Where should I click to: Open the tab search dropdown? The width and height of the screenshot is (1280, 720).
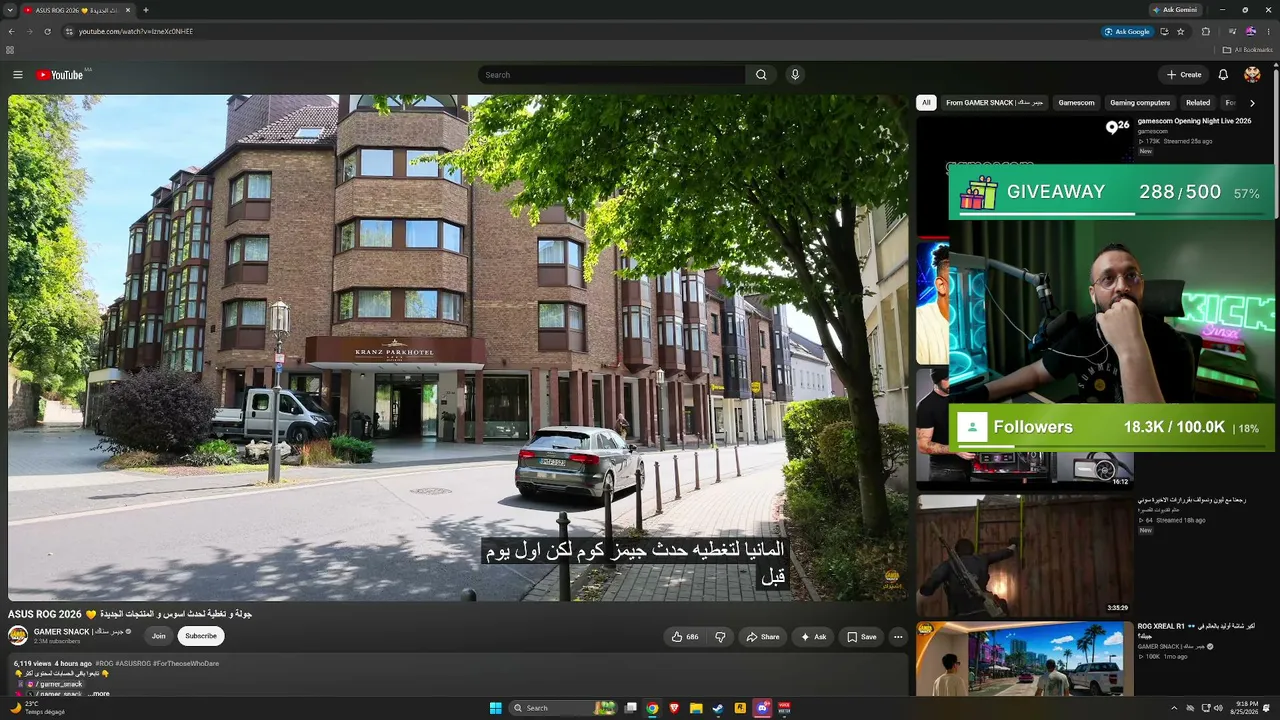(x=11, y=10)
